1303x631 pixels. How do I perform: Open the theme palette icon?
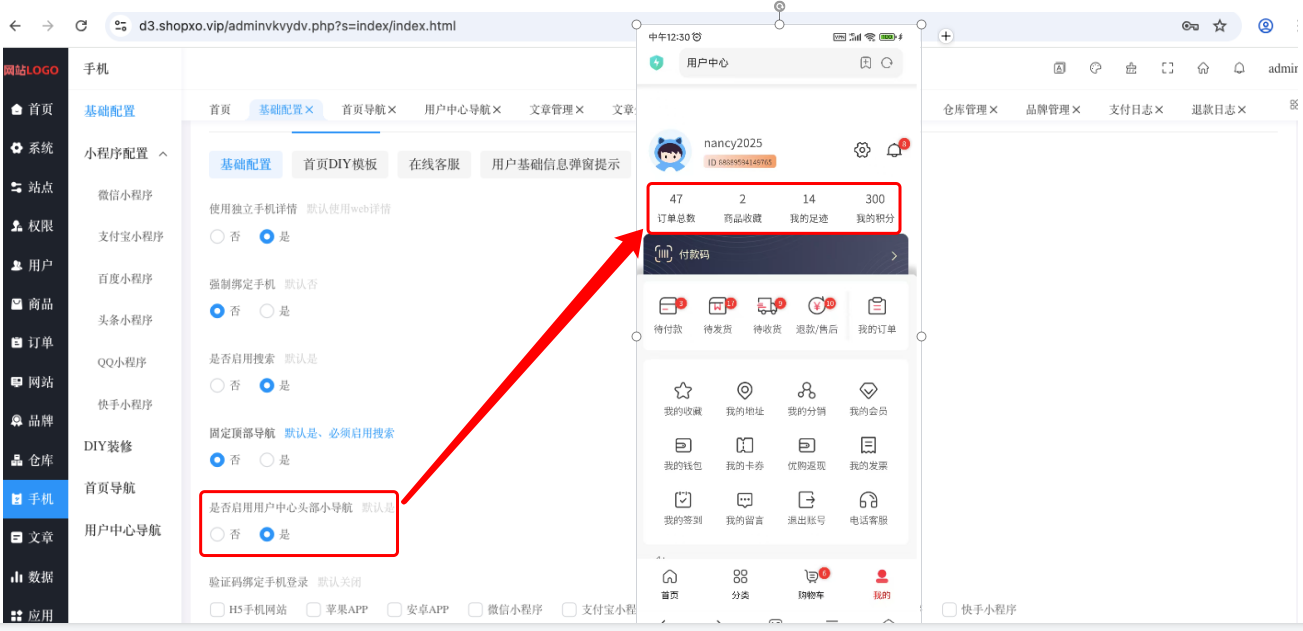1095,69
